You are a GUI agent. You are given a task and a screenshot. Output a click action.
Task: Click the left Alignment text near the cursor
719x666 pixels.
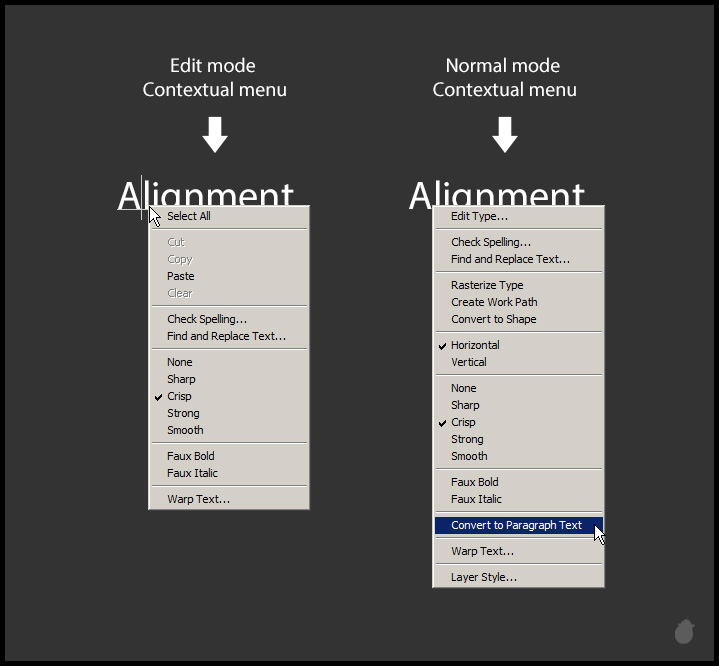point(205,195)
